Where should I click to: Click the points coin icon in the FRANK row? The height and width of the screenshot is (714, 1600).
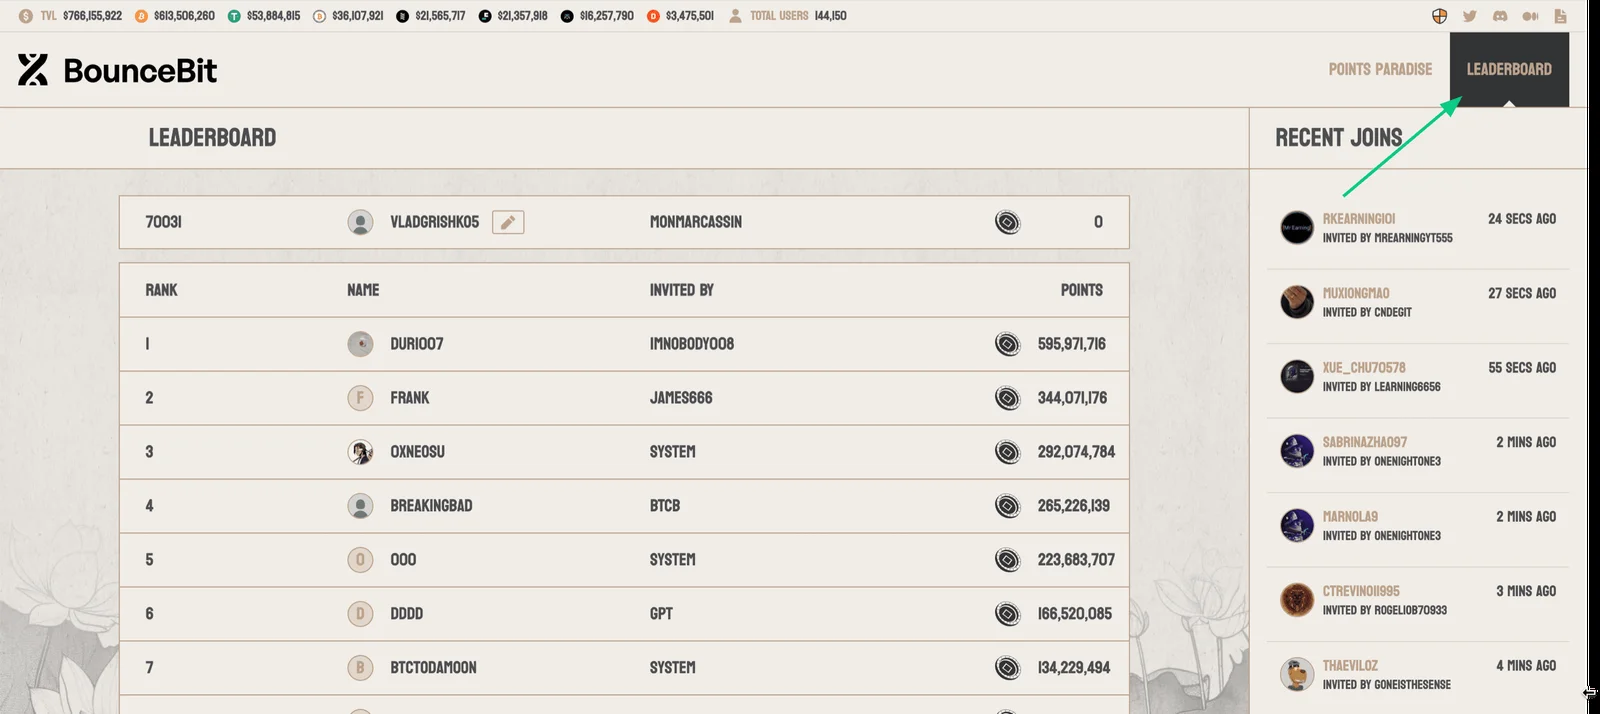coord(1007,398)
